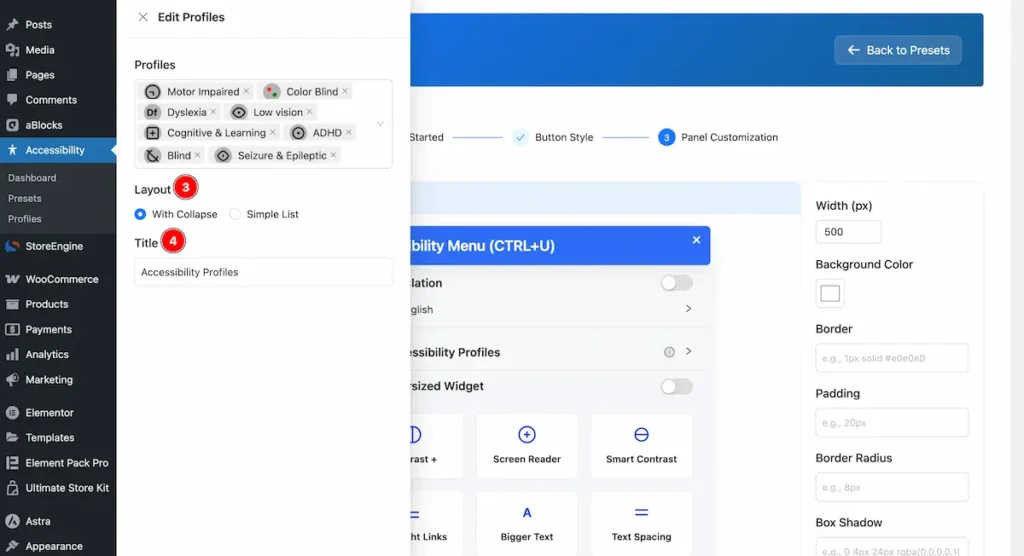Click the Templates folder icon
Viewport: 1024px width, 556px height.
[12, 438]
